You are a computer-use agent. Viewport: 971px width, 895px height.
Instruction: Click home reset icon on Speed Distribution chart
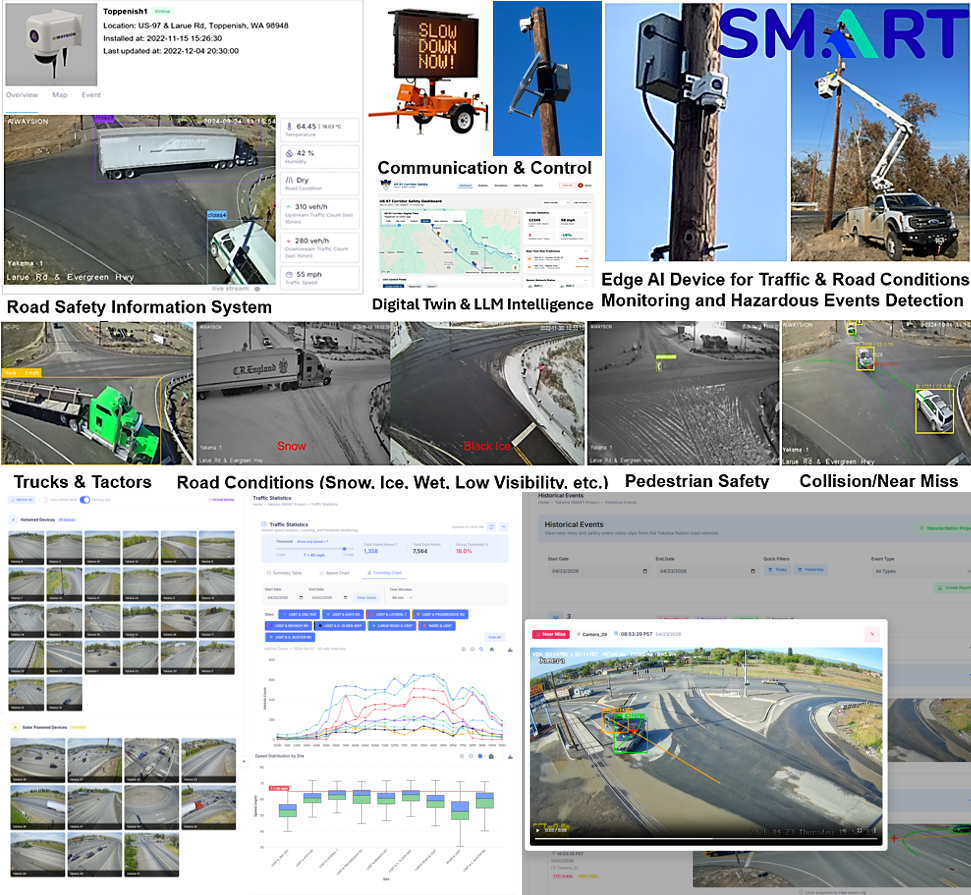[x=492, y=756]
